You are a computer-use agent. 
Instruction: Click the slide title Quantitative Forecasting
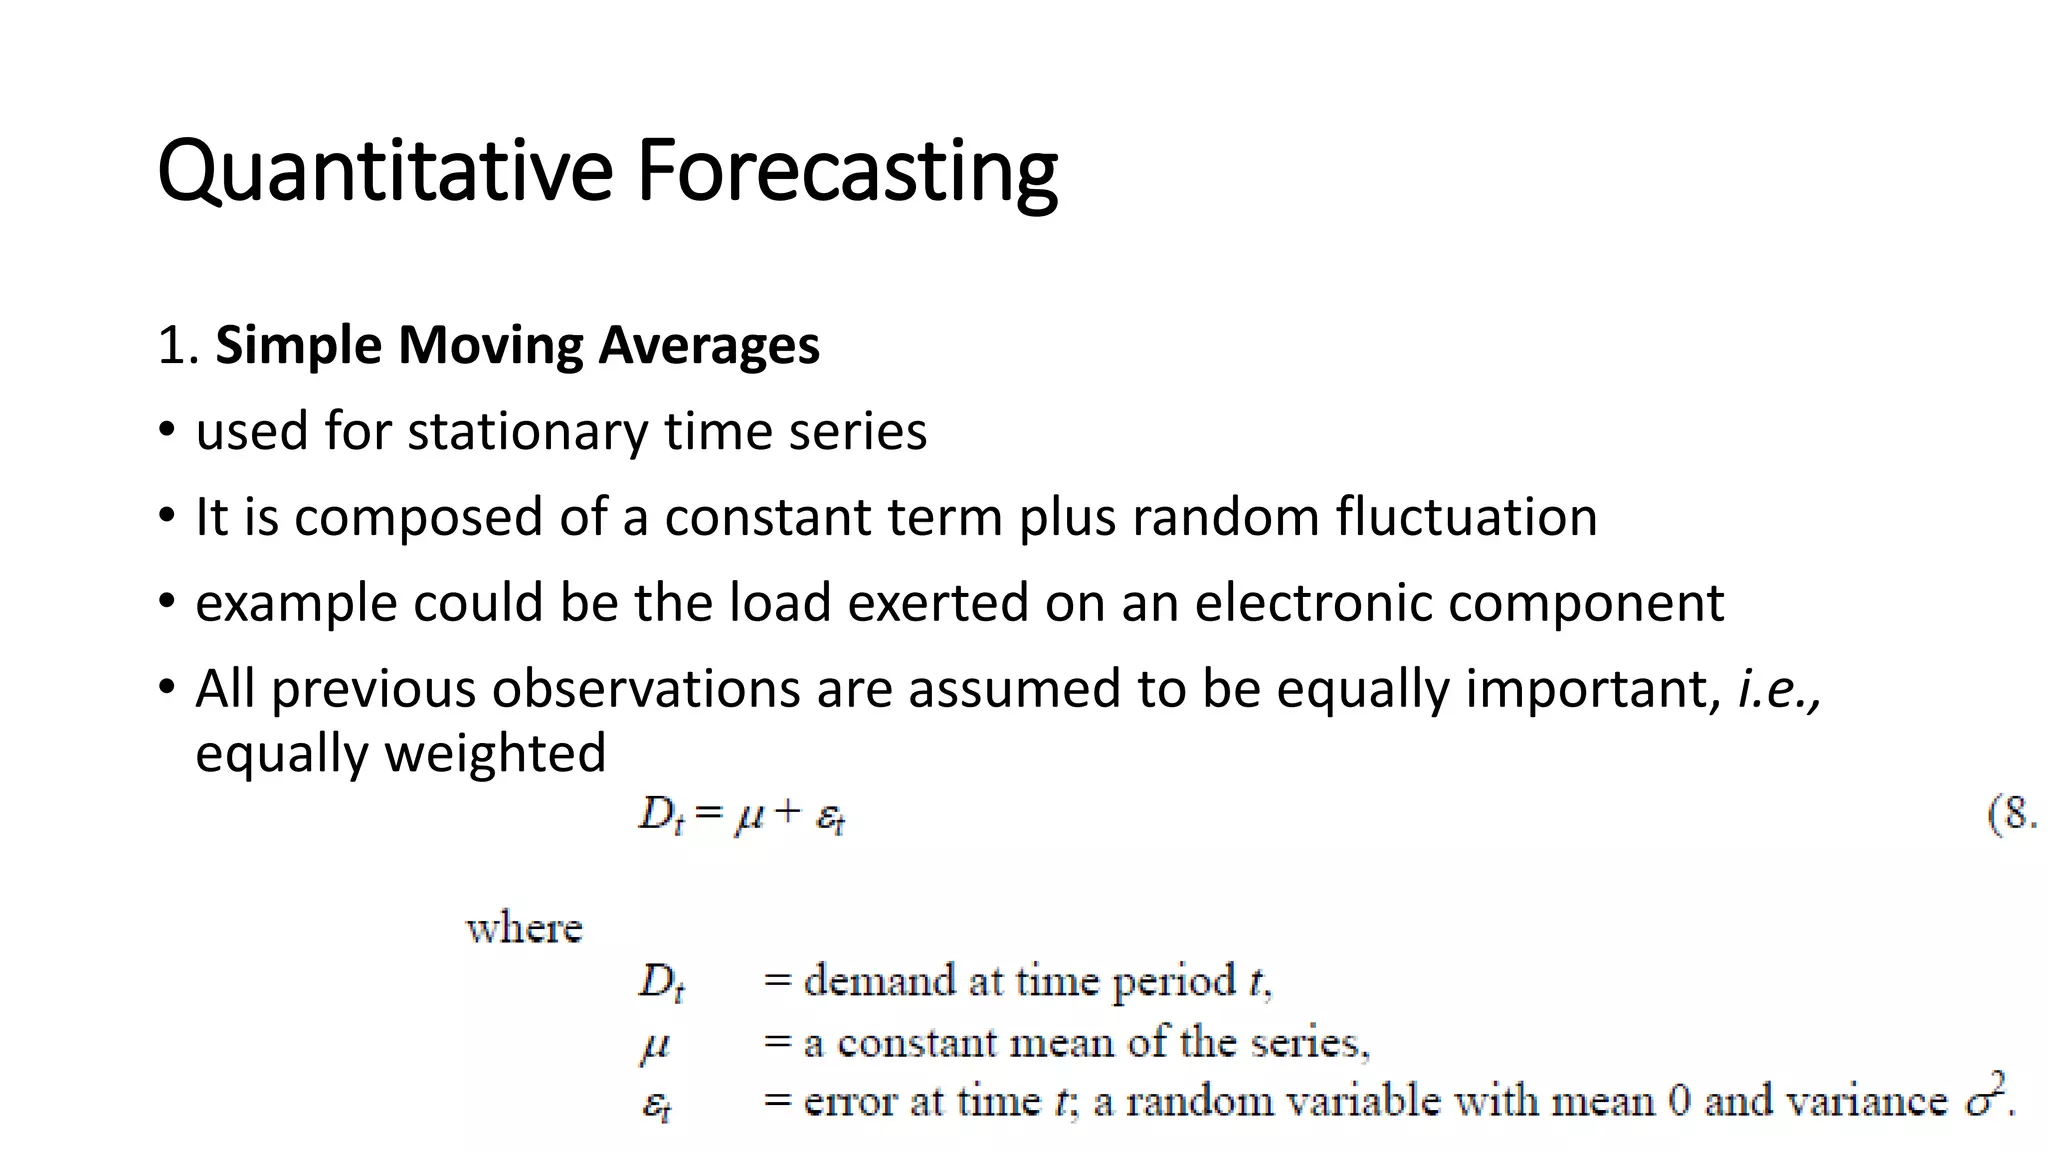tap(608, 171)
